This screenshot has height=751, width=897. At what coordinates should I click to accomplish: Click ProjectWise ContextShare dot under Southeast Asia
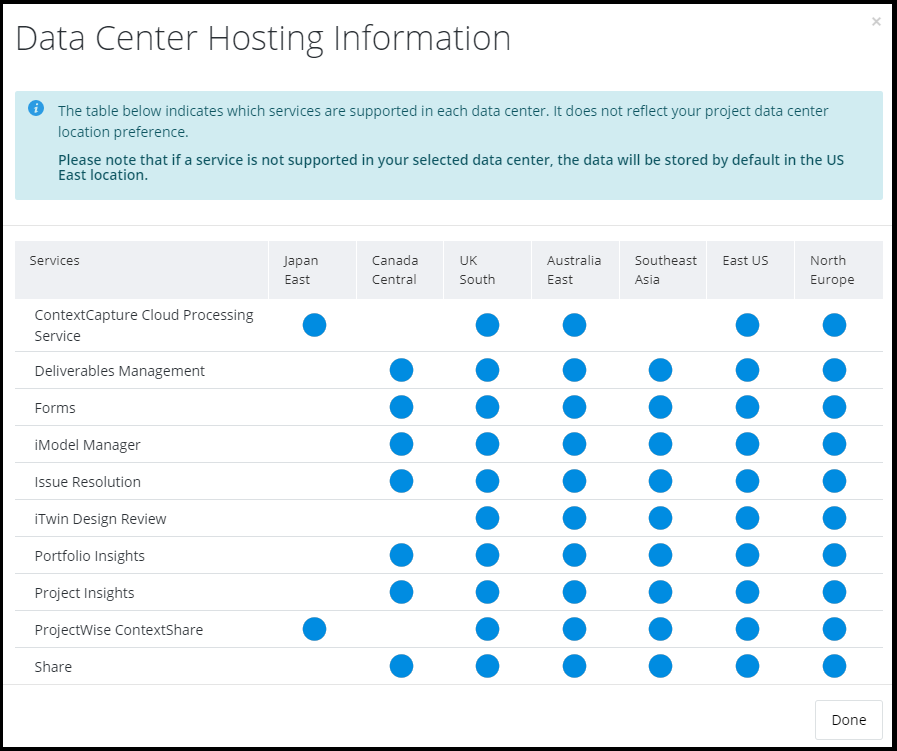660,629
